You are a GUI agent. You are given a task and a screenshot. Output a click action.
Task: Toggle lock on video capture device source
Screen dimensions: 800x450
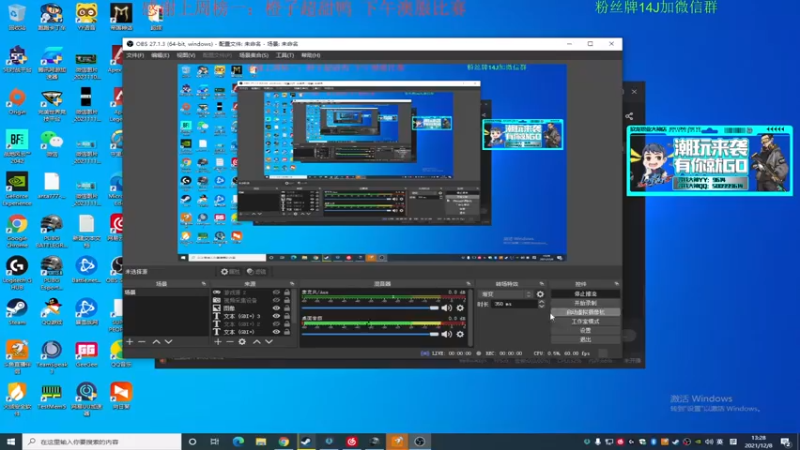[287, 300]
